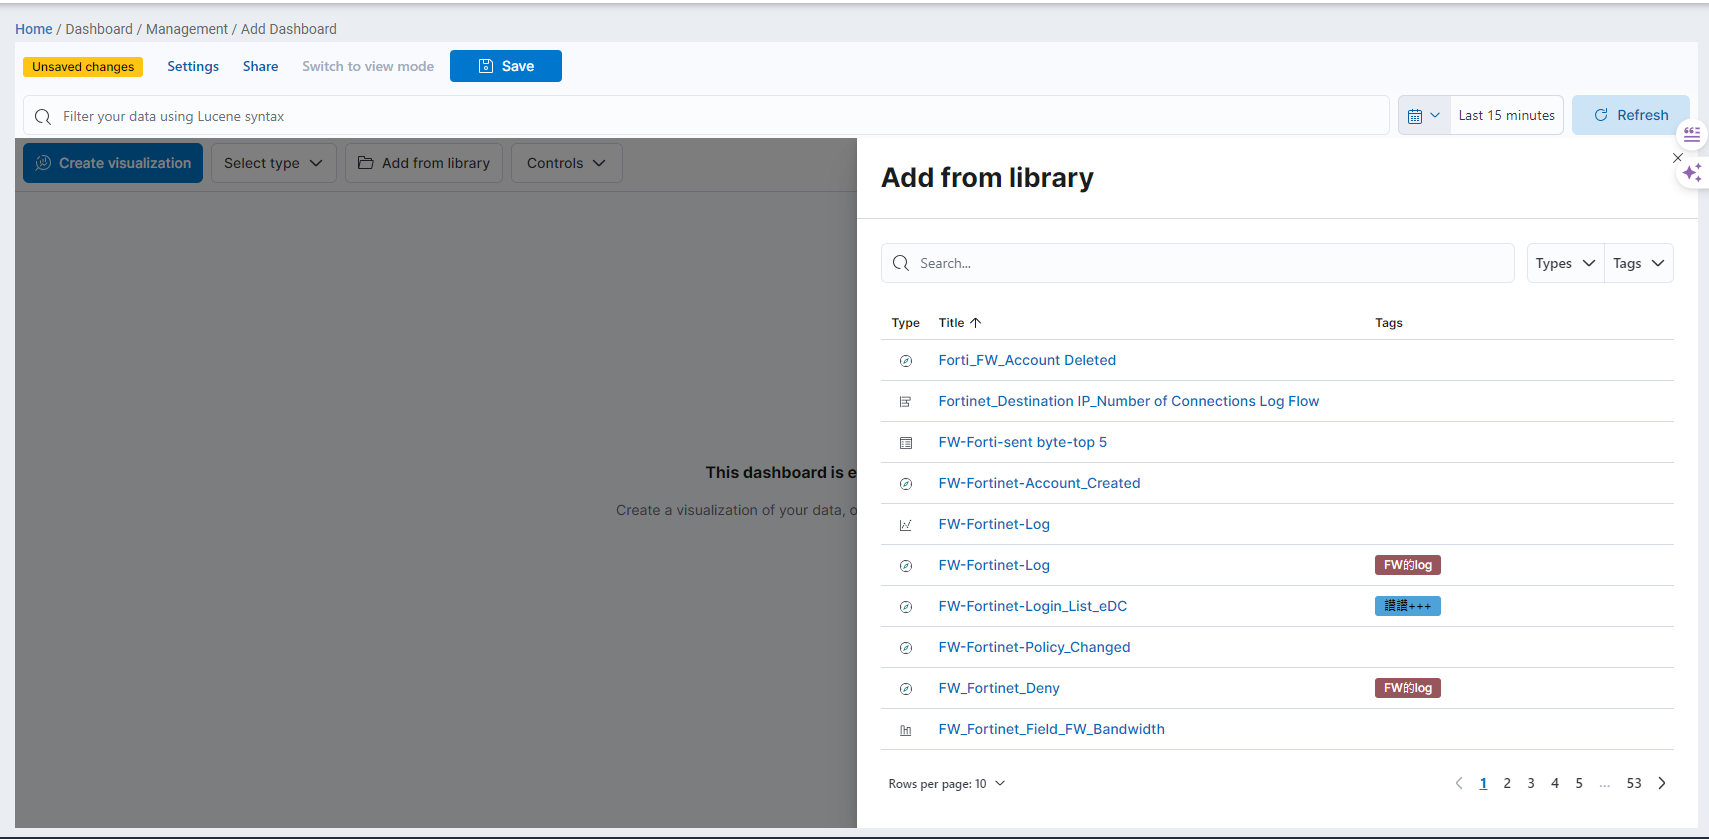The width and height of the screenshot is (1709, 839).
Task: Click the Add from library button
Action: click(x=424, y=163)
